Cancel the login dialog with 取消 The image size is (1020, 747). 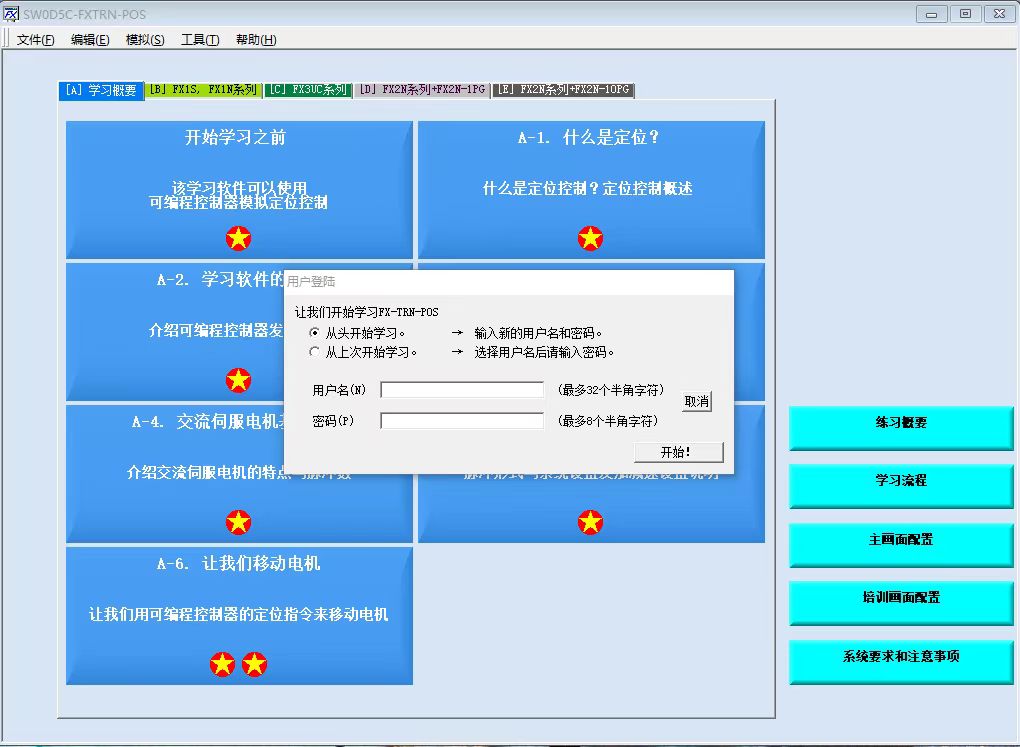point(697,401)
